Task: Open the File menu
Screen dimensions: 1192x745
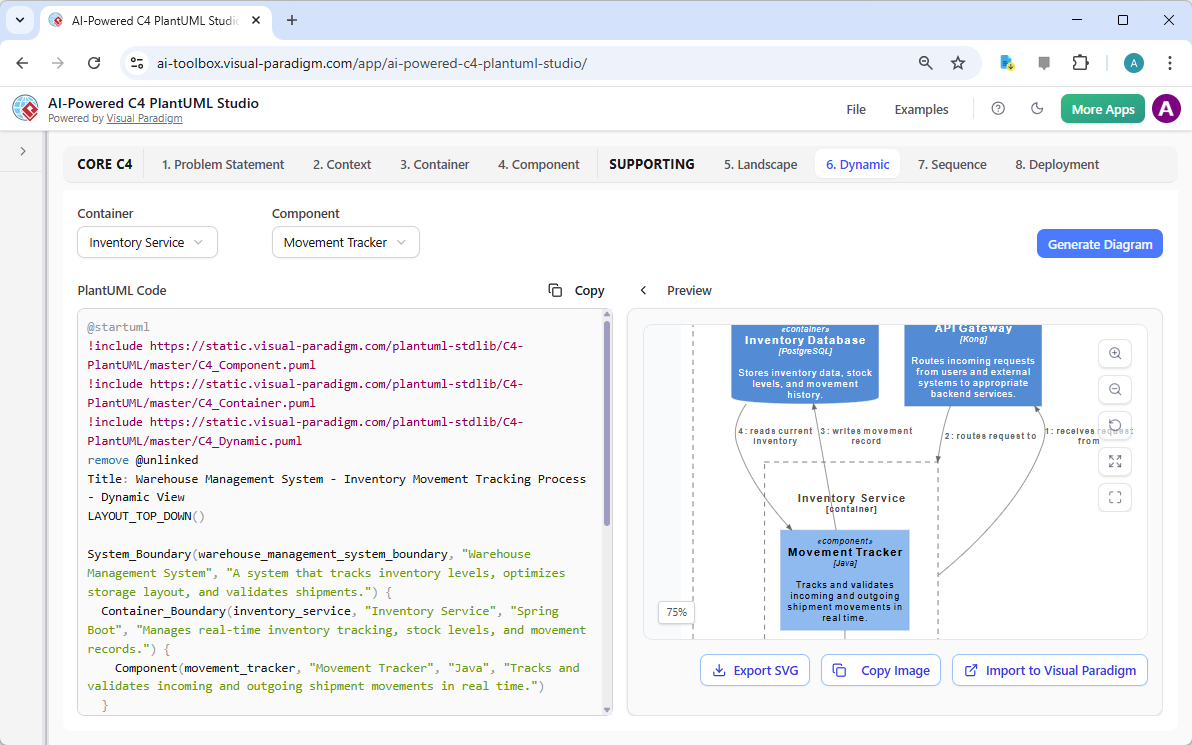Action: pos(856,109)
